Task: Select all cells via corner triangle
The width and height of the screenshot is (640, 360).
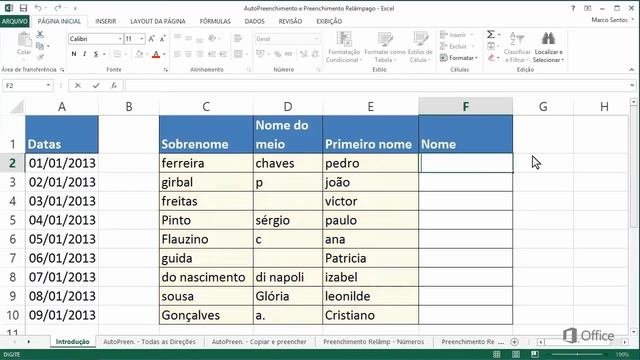Action: click(17, 107)
